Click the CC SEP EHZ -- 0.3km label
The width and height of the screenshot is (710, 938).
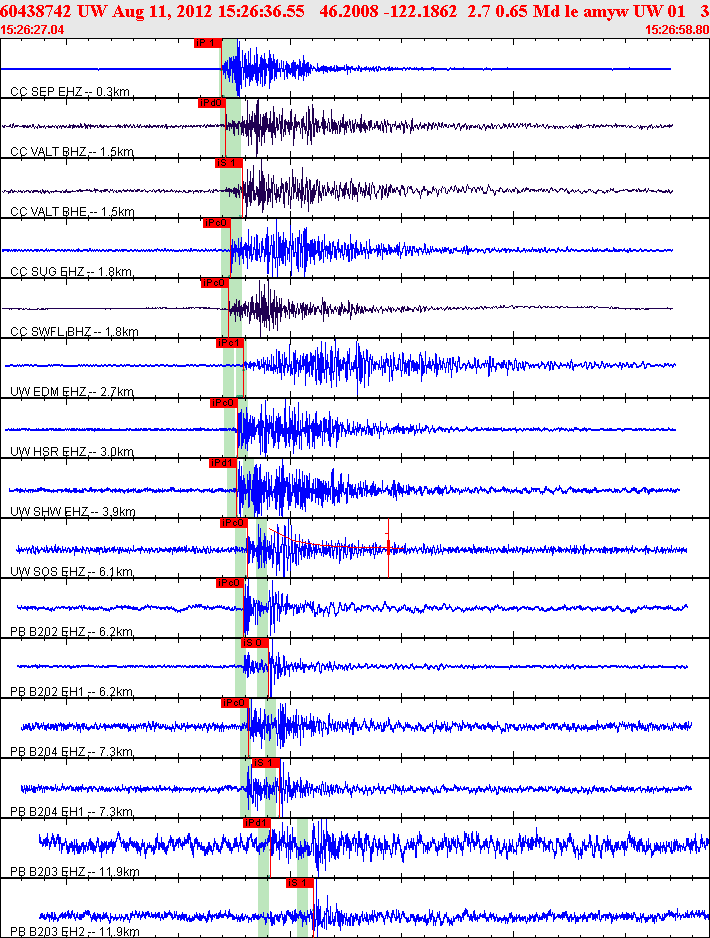[x=70, y=92]
